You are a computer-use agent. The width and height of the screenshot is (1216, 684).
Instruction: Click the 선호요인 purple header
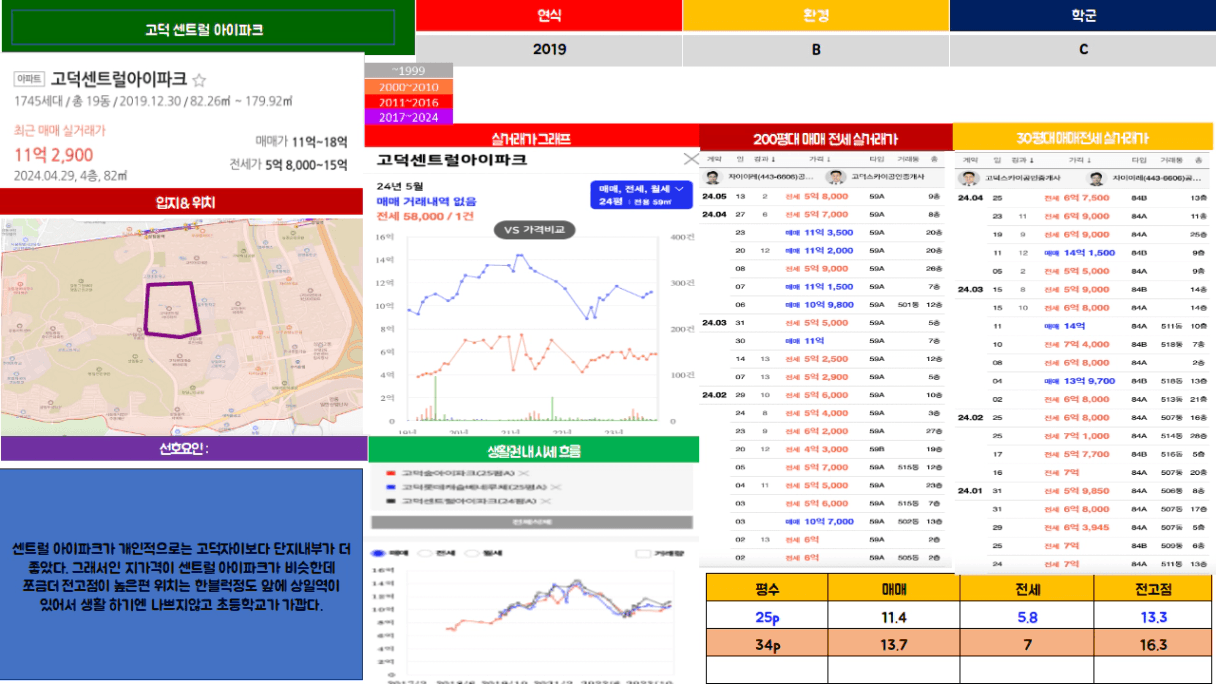[x=184, y=448]
